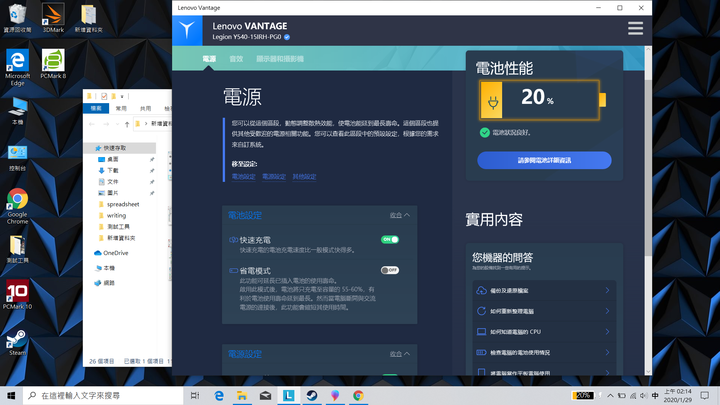Open Steam desktop shortcut
Viewport: 720px width, 405px height.
17,343
